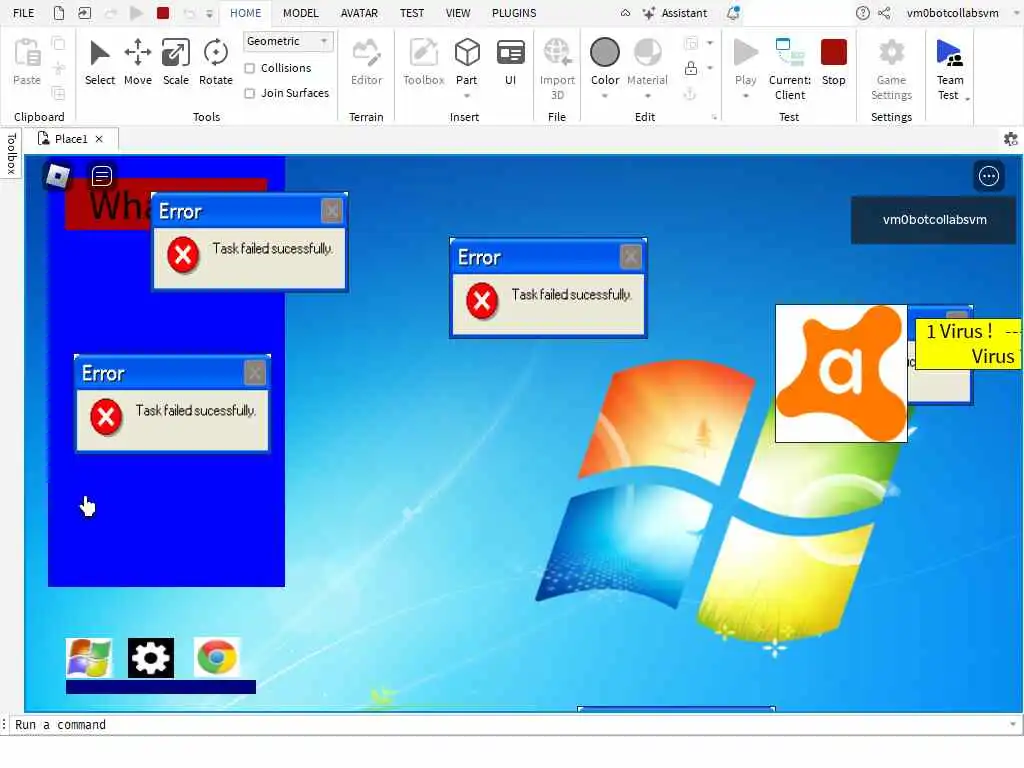Open the chat icon in viewport

[102, 176]
